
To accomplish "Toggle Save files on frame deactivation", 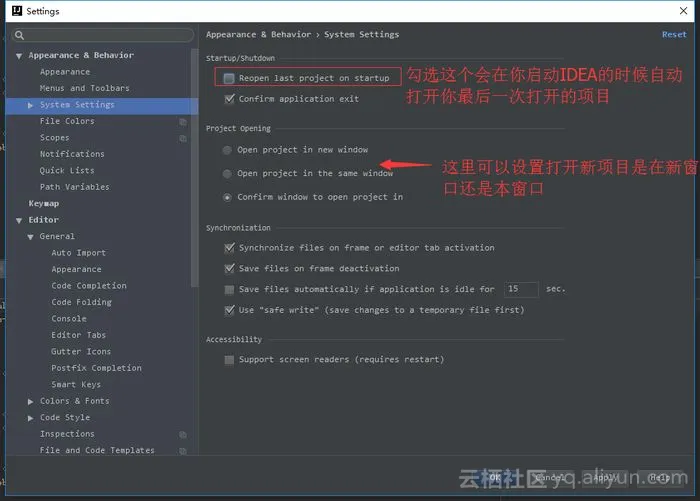I will 229,268.
